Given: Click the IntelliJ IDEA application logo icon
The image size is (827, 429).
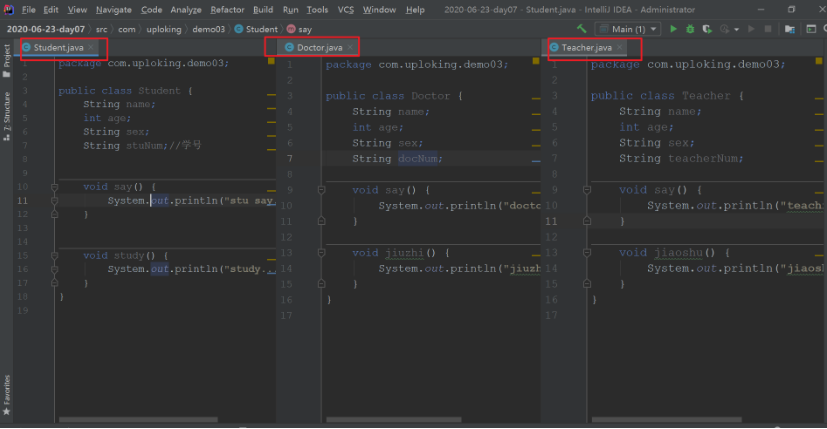Looking at the screenshot, I should [8, 9].
